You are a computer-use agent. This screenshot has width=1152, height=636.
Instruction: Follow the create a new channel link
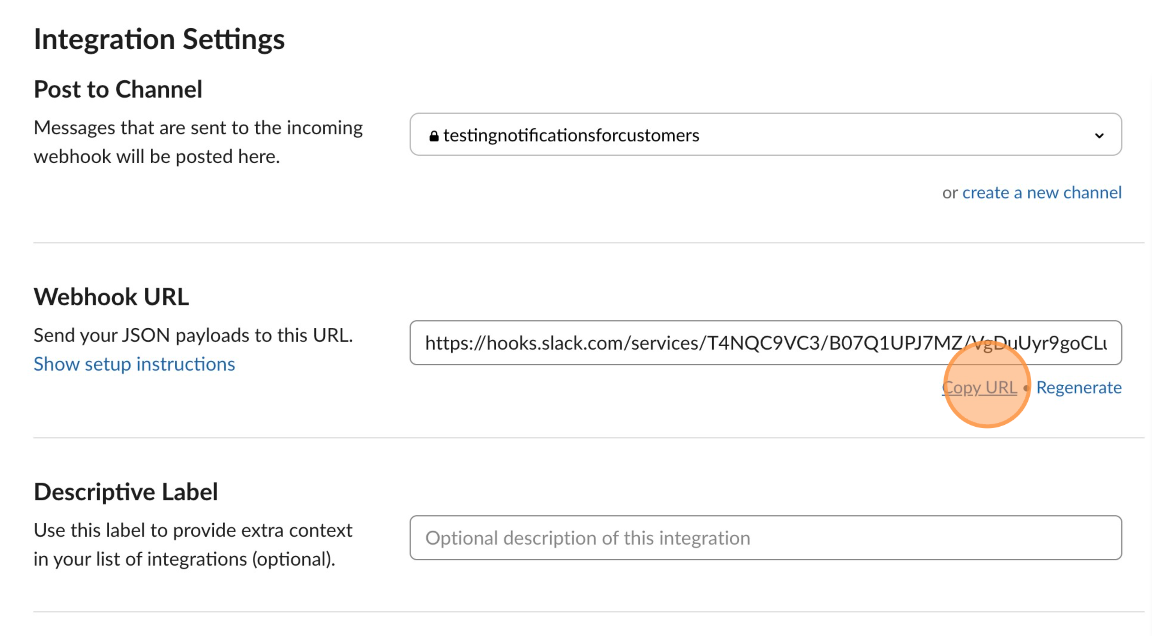click(x=1042, y=192)
